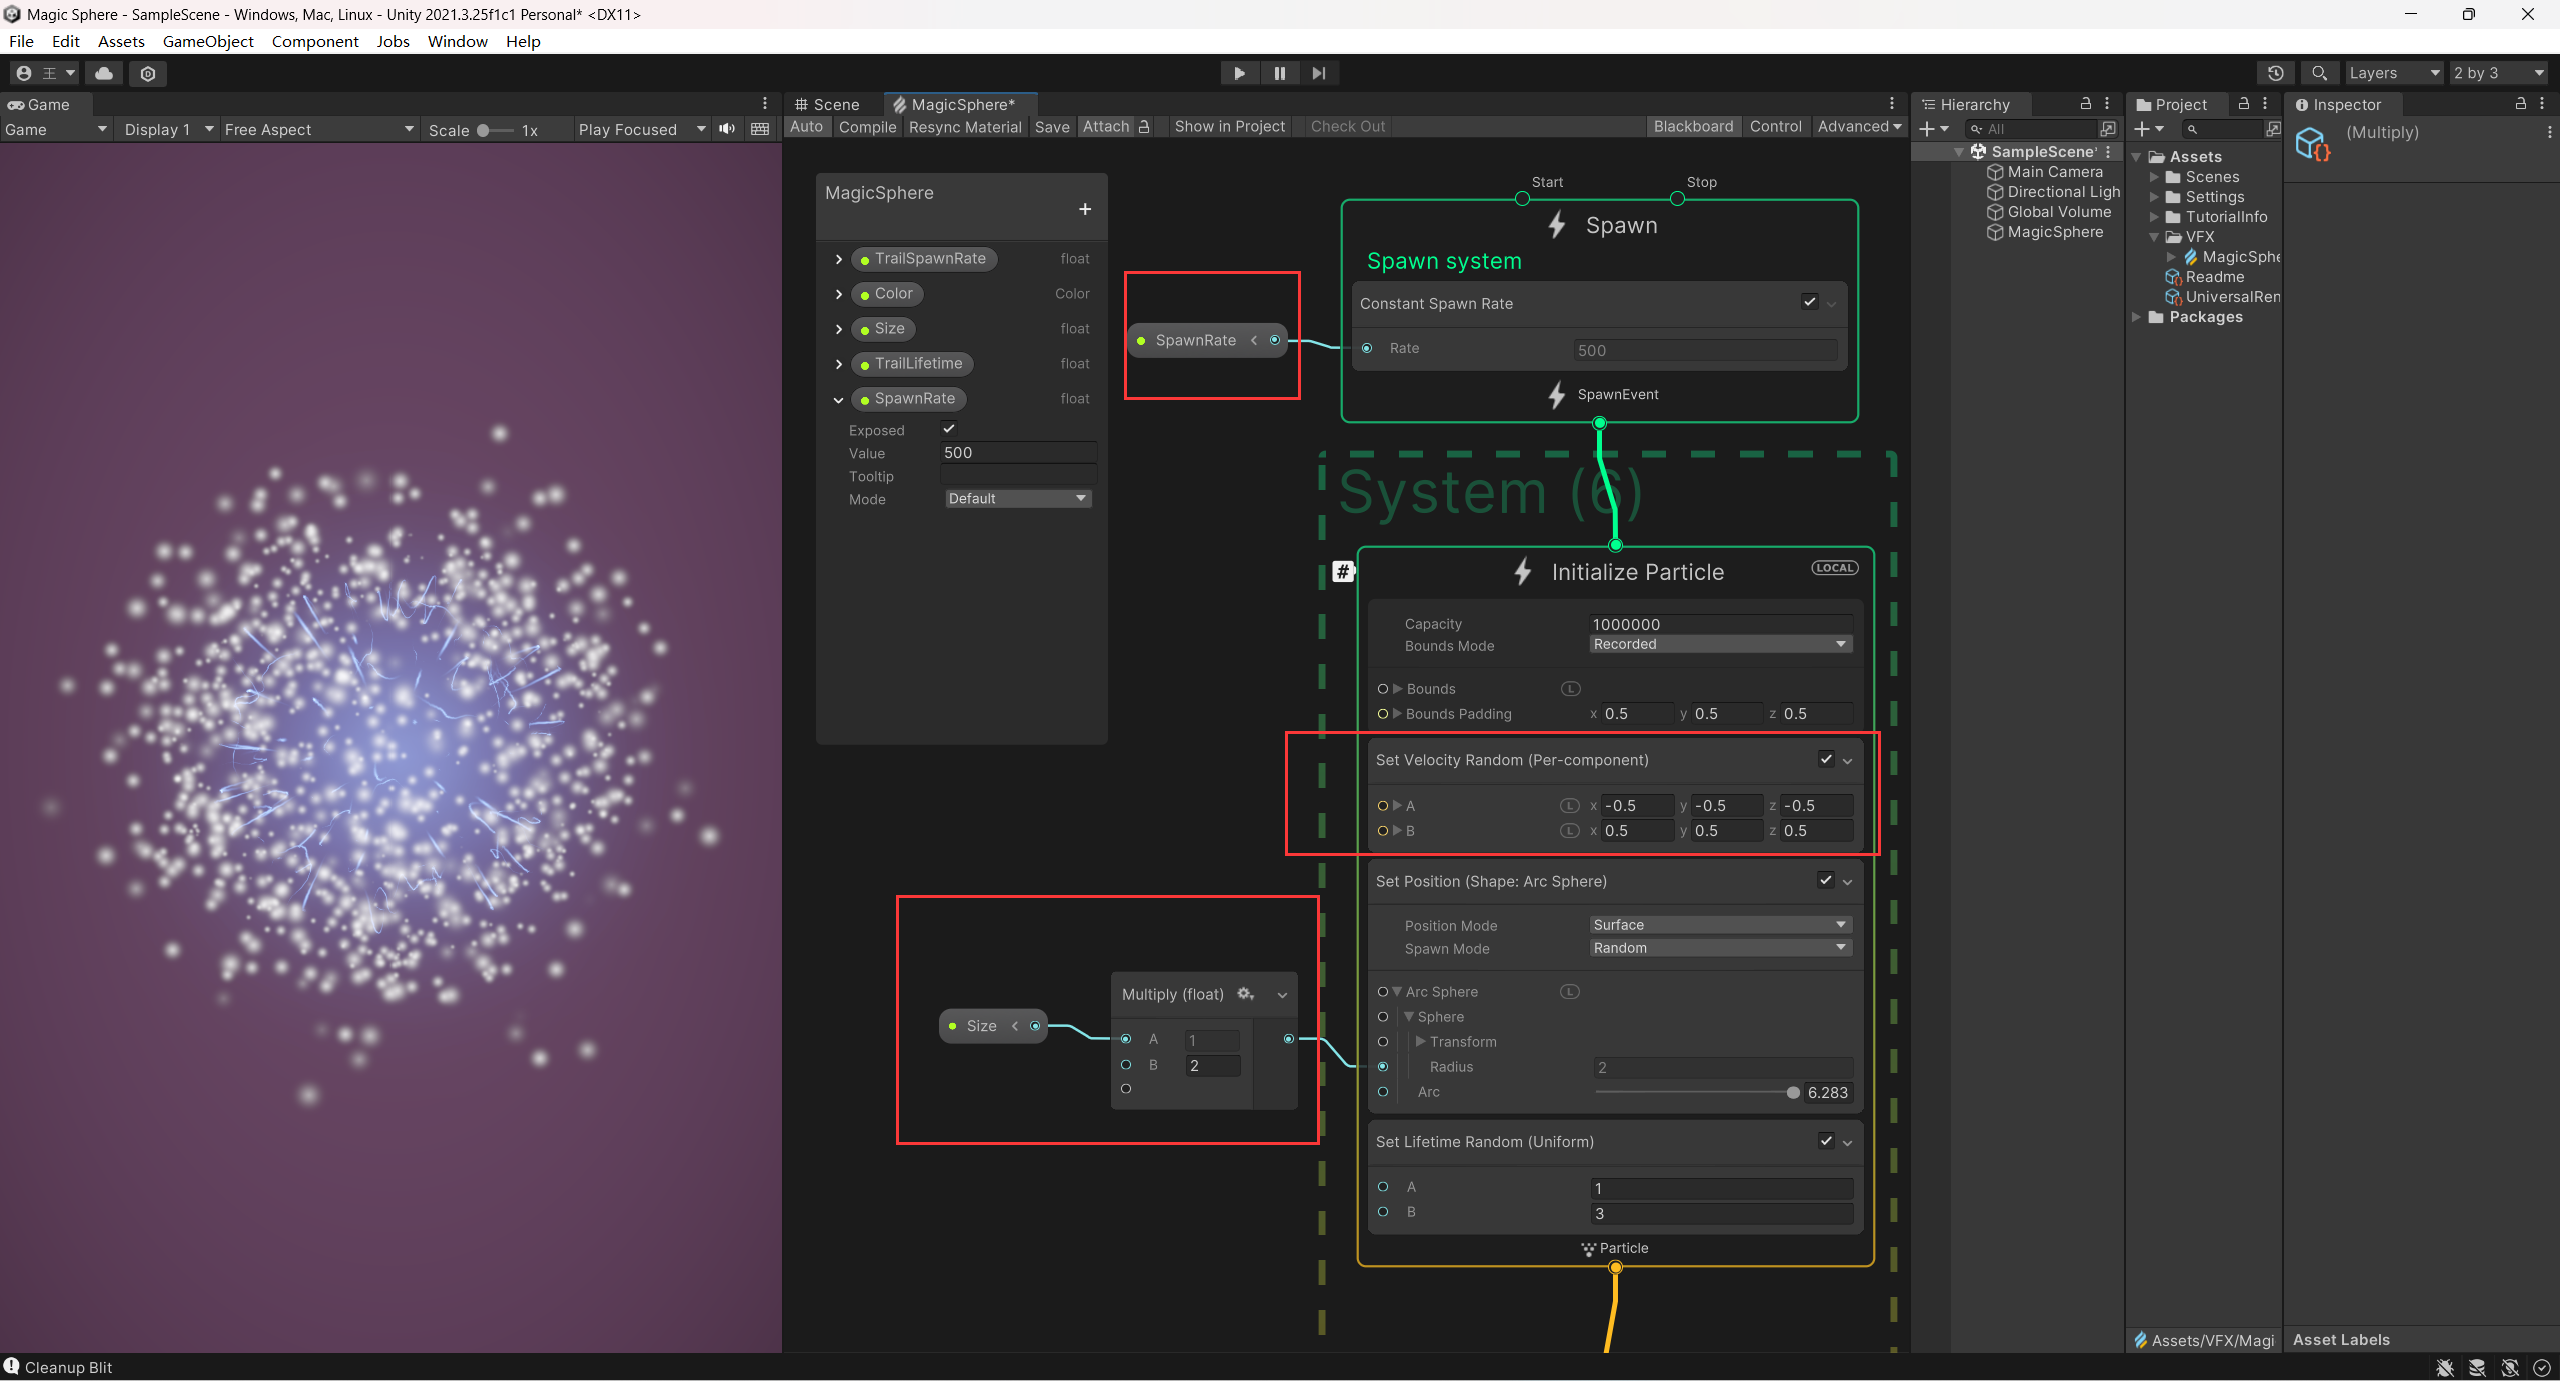The width and height of the screenshot is (2560, 1381).
Task: Open the GameObject menu
Action: click(x=208, y=41)
